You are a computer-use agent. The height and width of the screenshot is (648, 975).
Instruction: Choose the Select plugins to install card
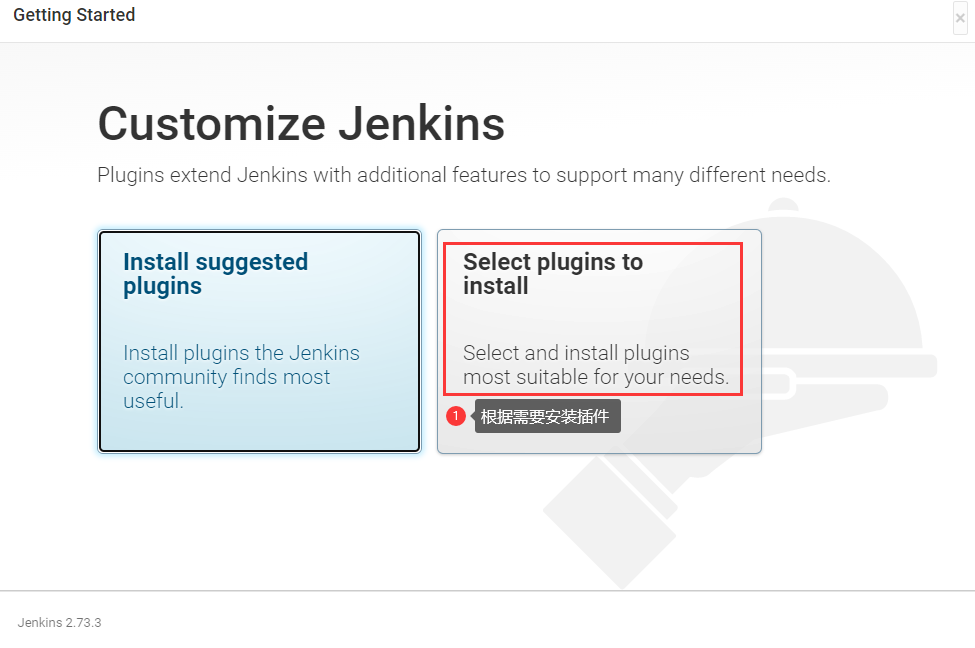[599, 341]
